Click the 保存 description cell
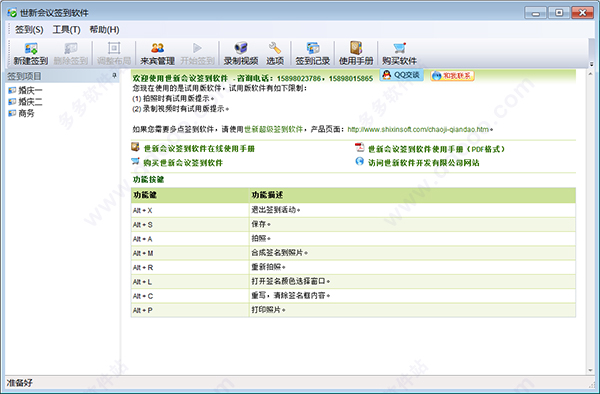Image resolution: width=600 pixels, height=394 pixels. 412,225
